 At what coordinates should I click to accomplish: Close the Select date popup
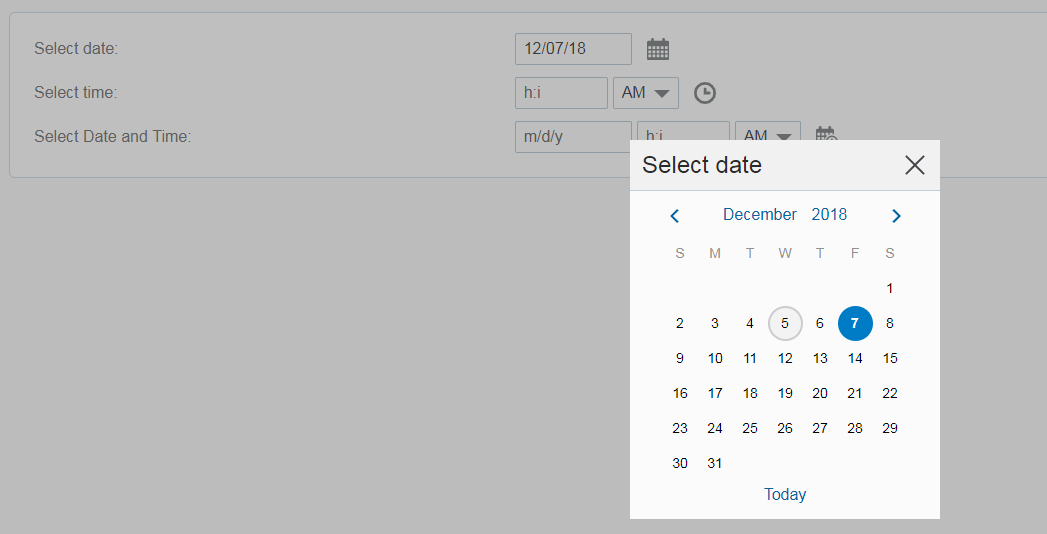914,165
